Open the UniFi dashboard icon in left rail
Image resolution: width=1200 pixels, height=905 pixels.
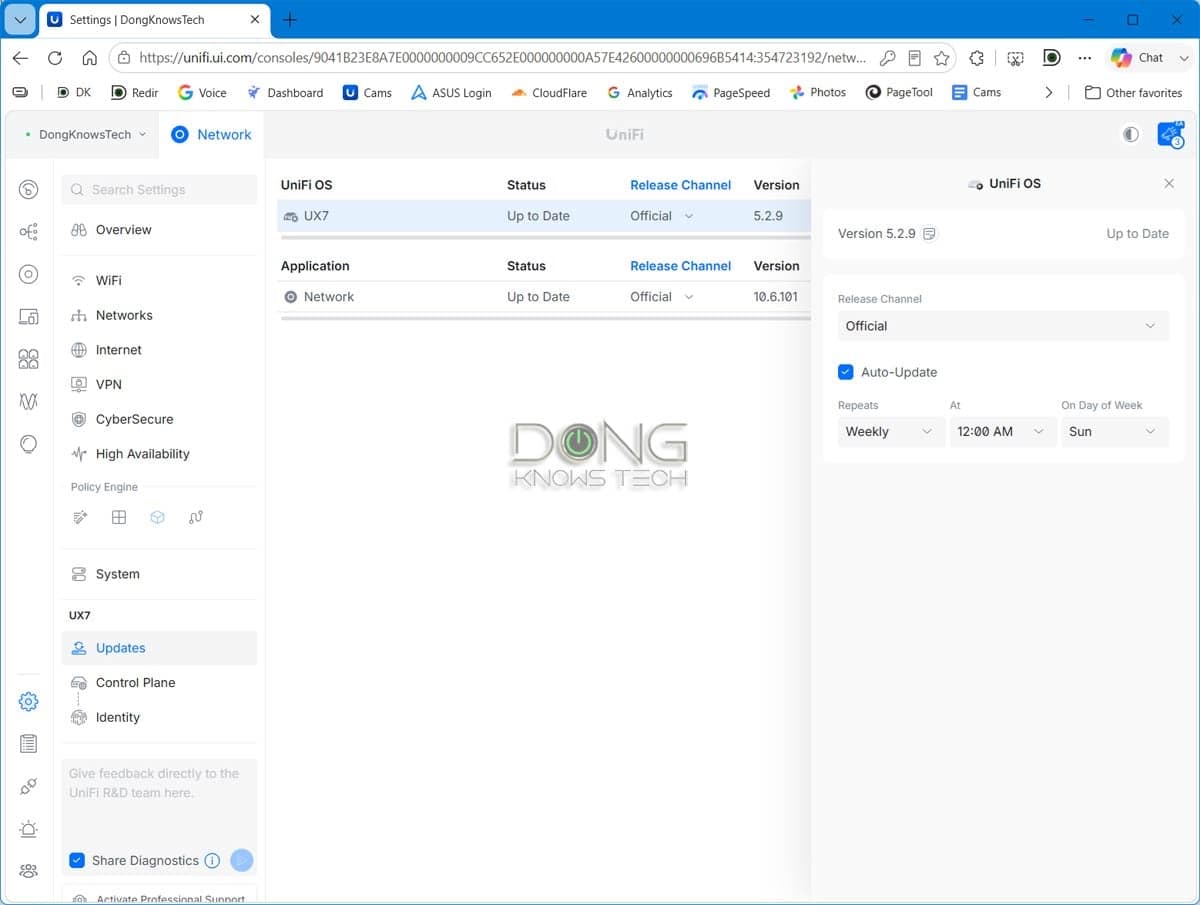28,190
